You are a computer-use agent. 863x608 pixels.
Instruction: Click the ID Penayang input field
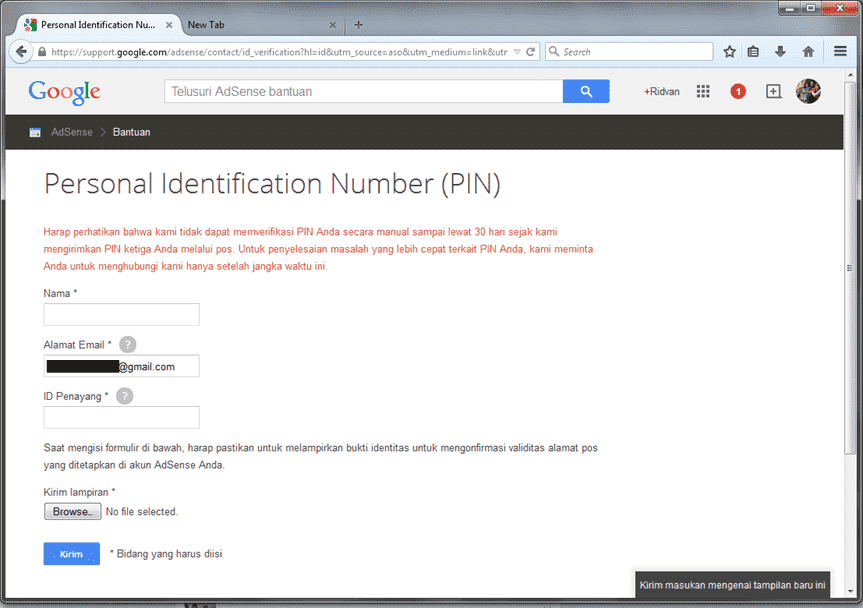tap(122, 417)
